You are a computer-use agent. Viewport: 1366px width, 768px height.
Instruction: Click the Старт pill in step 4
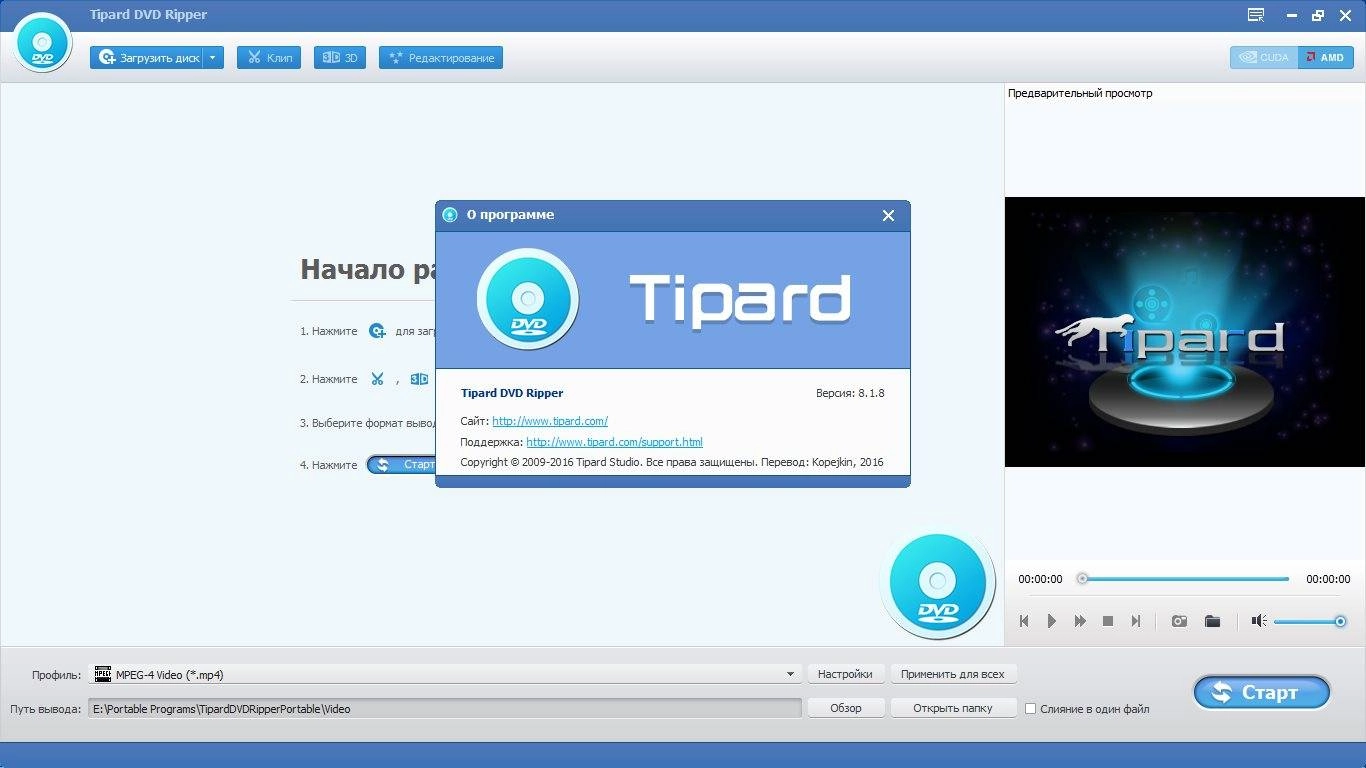point(401,465)
